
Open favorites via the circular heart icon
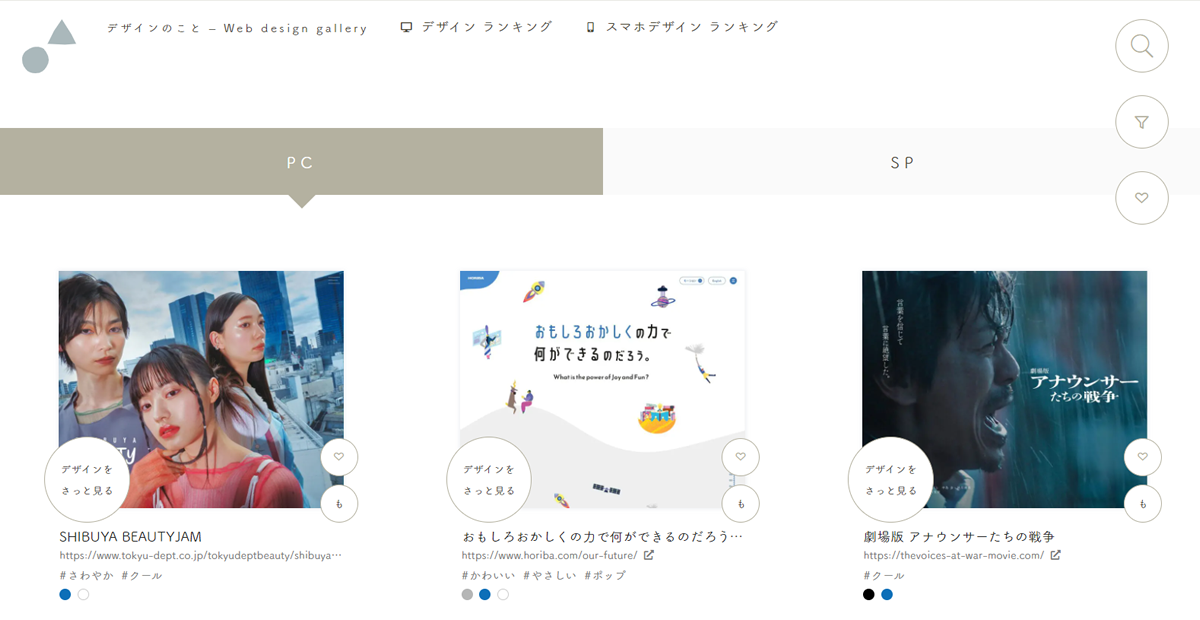click(x=1142, y=198)
